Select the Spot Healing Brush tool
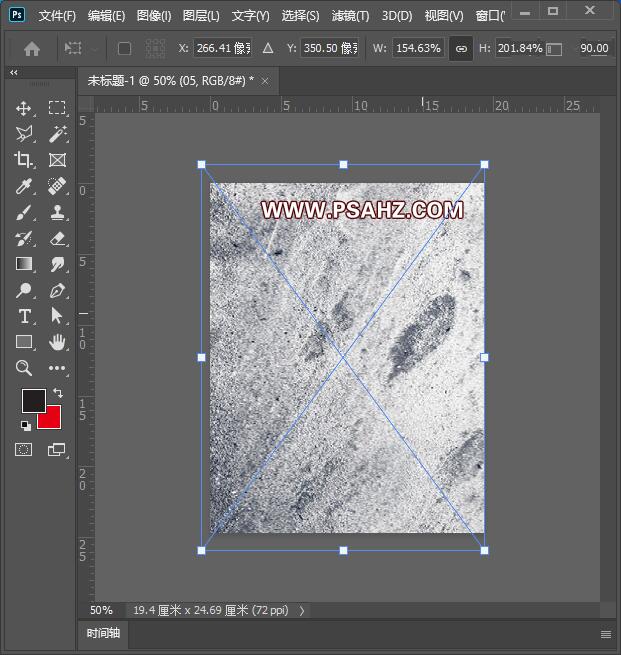The width and height of the screenshot is (621, 655). (x=57, y=186)
